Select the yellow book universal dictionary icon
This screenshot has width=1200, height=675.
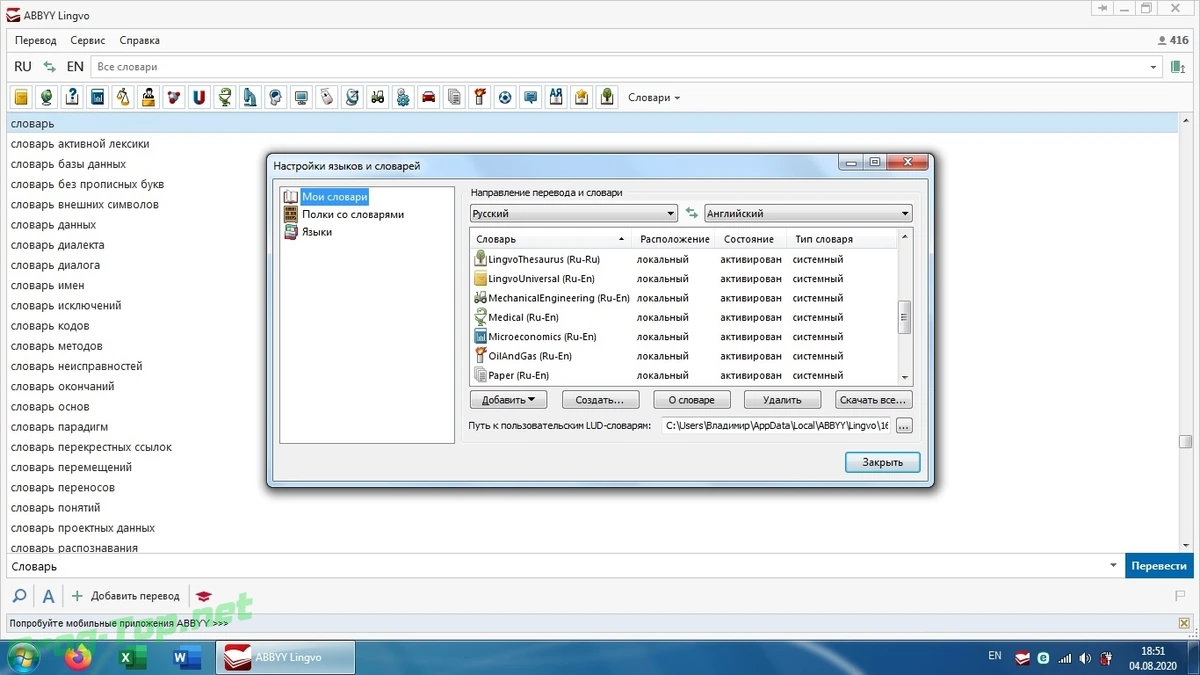(x=20, y=97)
